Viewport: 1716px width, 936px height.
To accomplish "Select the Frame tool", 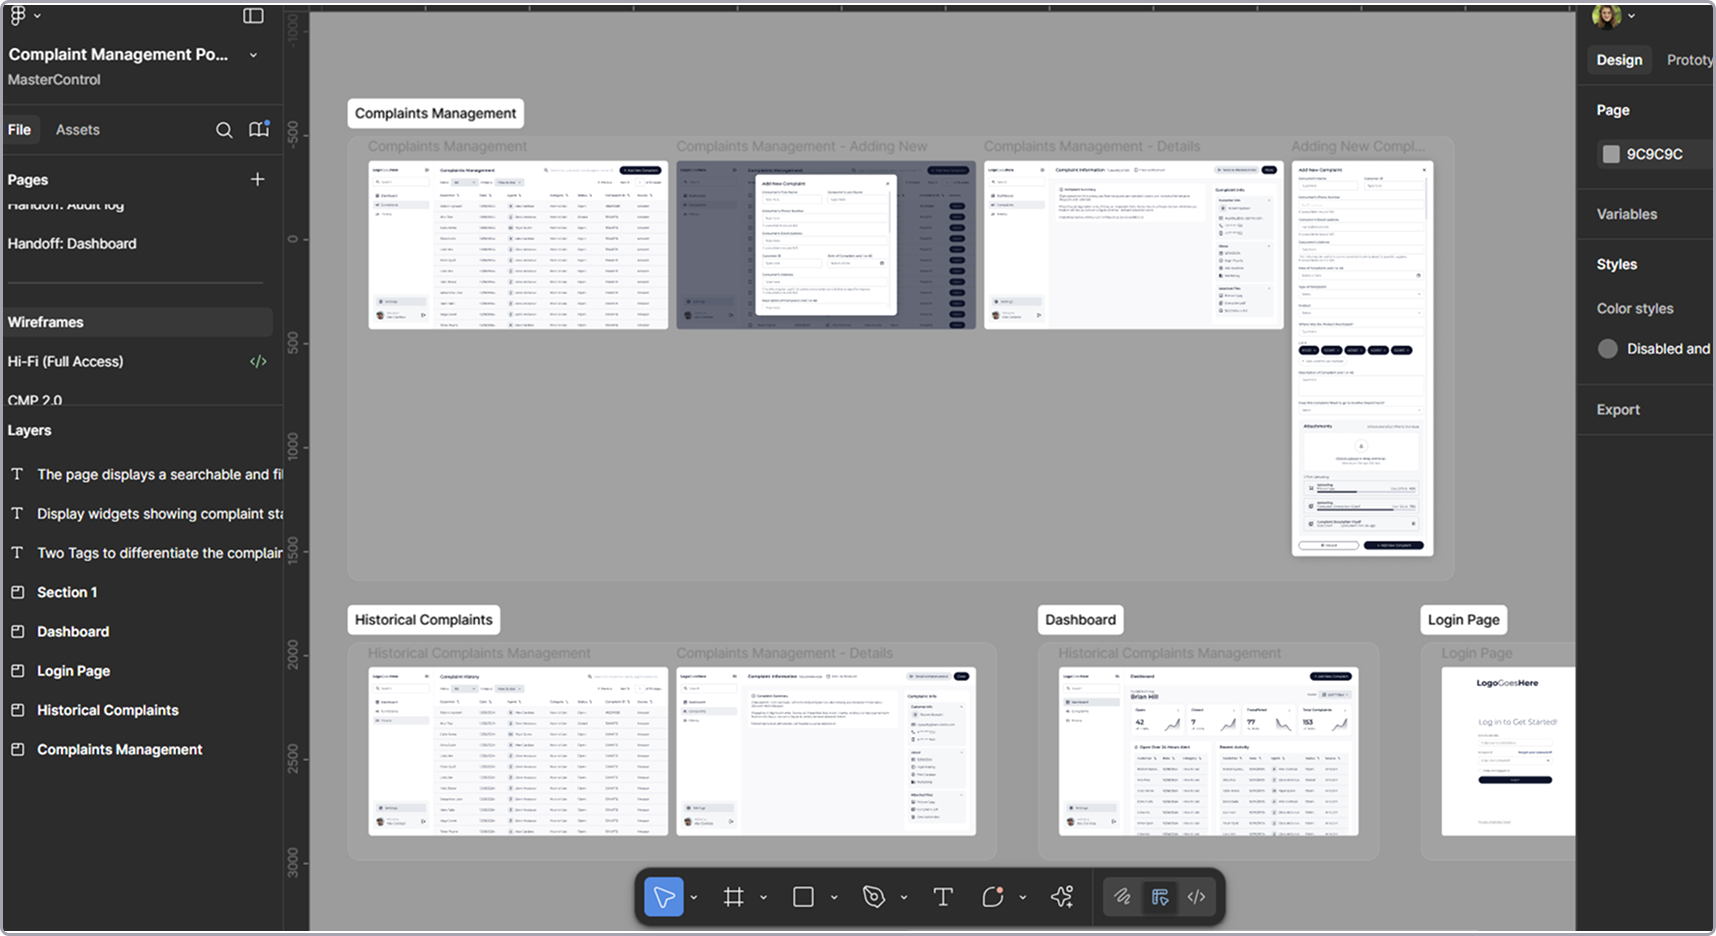I will point(733,897).
